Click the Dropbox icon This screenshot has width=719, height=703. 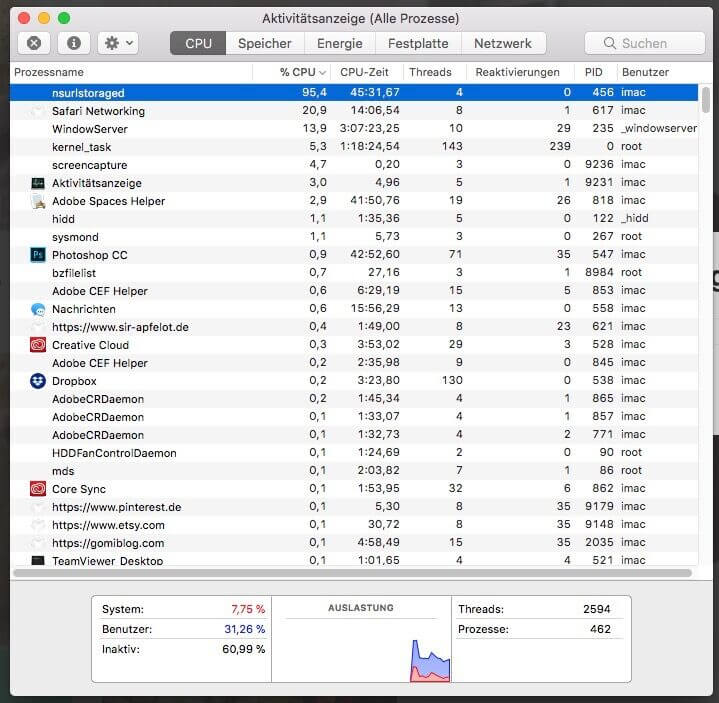point(38,381)
